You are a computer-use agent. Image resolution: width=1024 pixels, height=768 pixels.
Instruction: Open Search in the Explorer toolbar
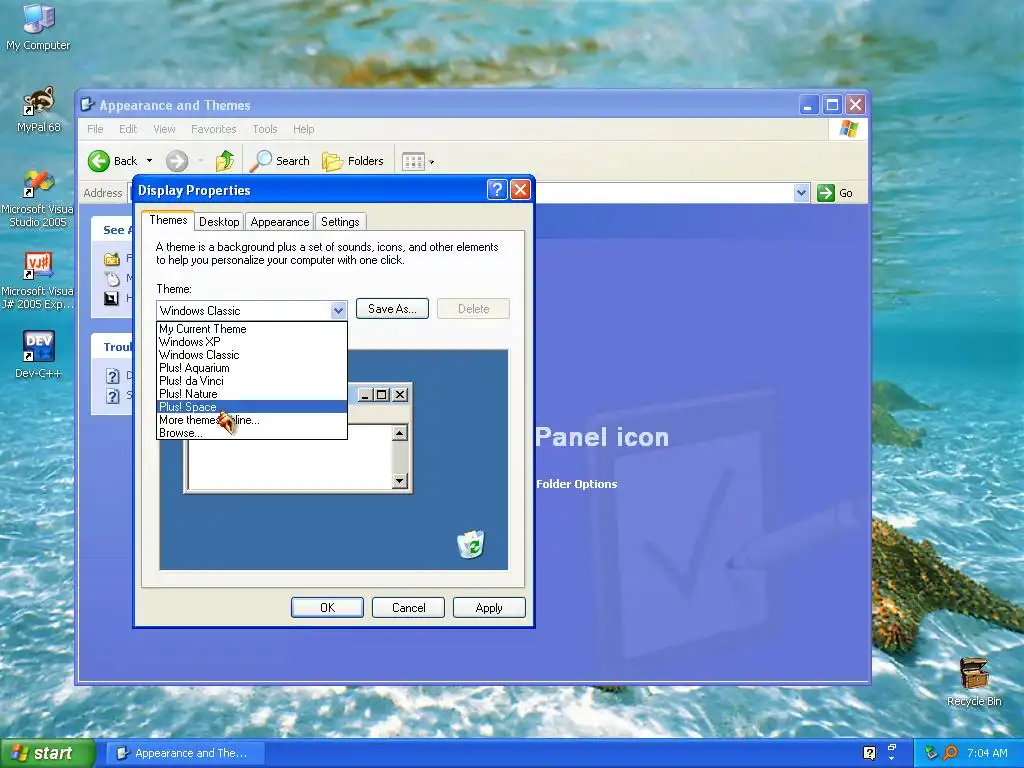[280, 161]
